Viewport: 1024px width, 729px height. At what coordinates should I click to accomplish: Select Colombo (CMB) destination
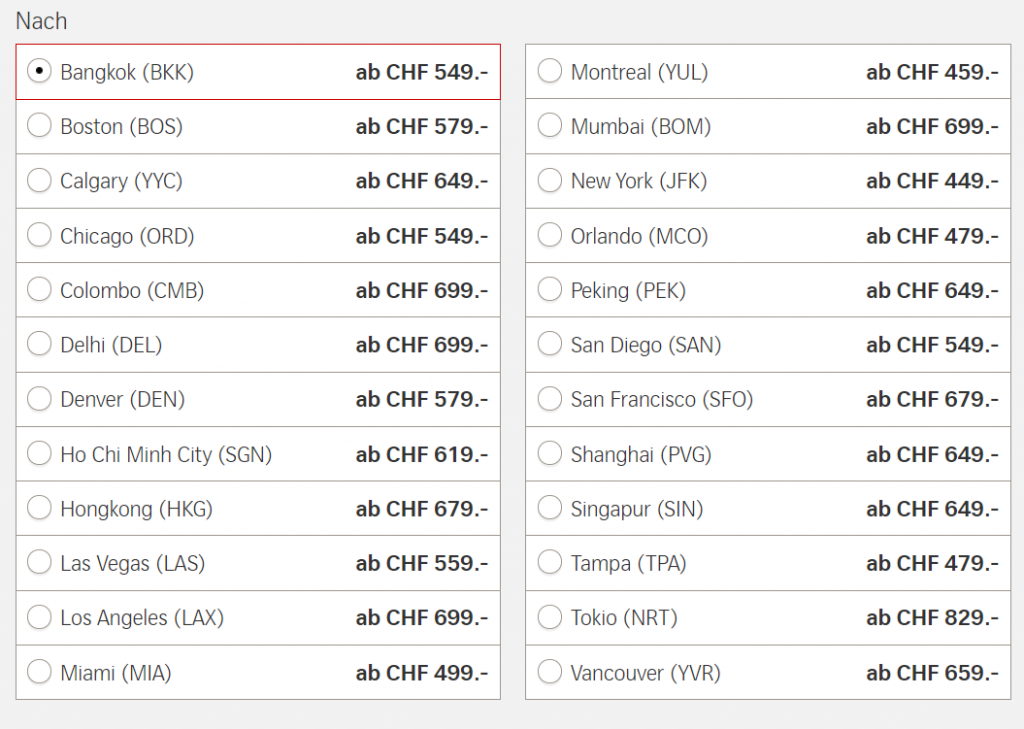(39, 290)
